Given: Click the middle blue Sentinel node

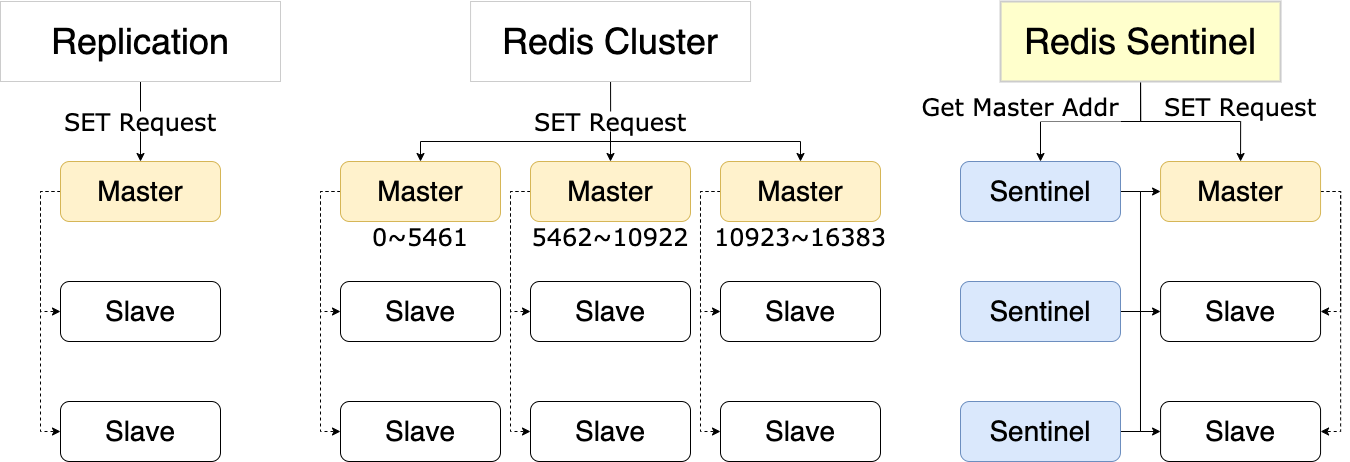Looking at the screenshot, I should tap(1040, 311).
